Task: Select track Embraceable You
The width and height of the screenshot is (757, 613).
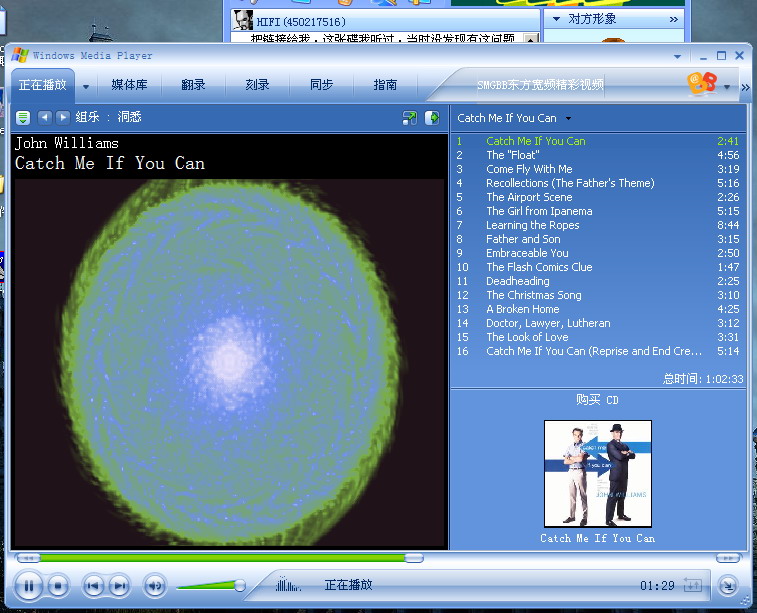Action: (x=598, y=253)
